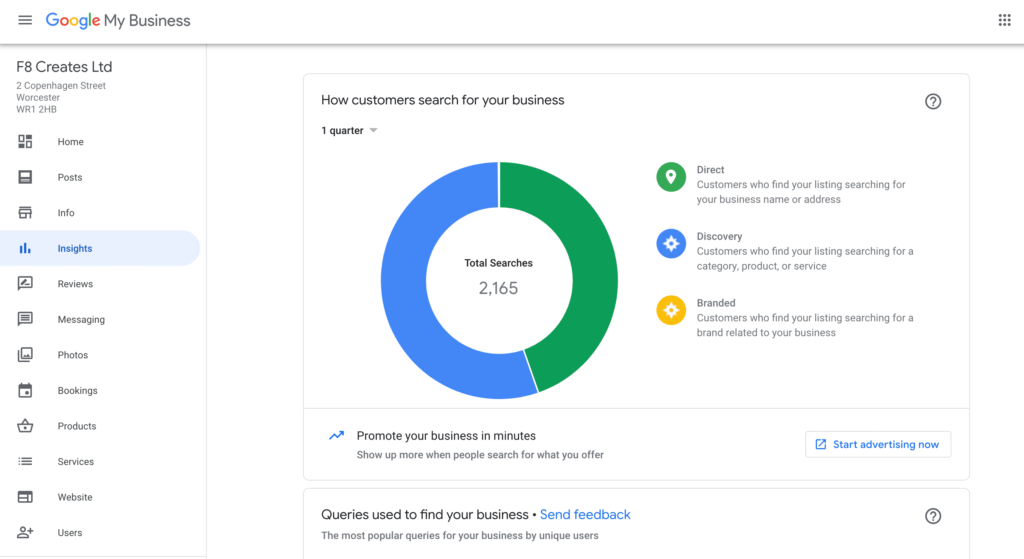Open Services from sidebar
The width and height of the screenshot is (1024, 559).
pos(100,461)
